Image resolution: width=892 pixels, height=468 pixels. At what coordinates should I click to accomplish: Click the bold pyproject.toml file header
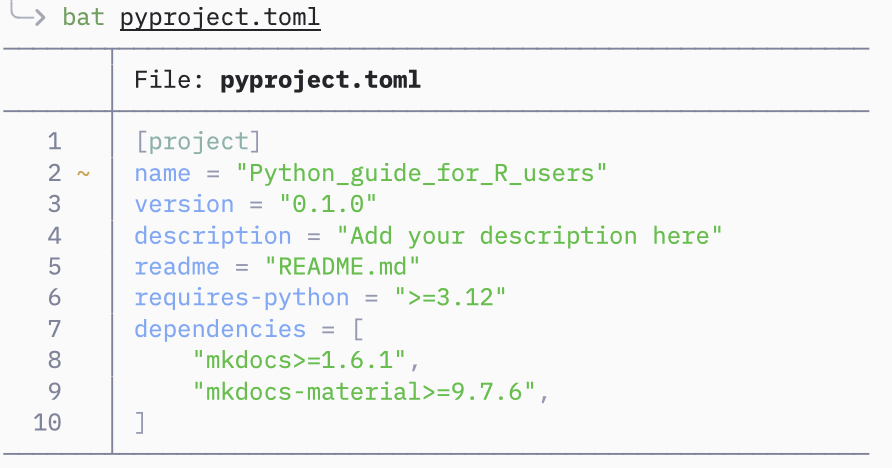pos(320,80)
